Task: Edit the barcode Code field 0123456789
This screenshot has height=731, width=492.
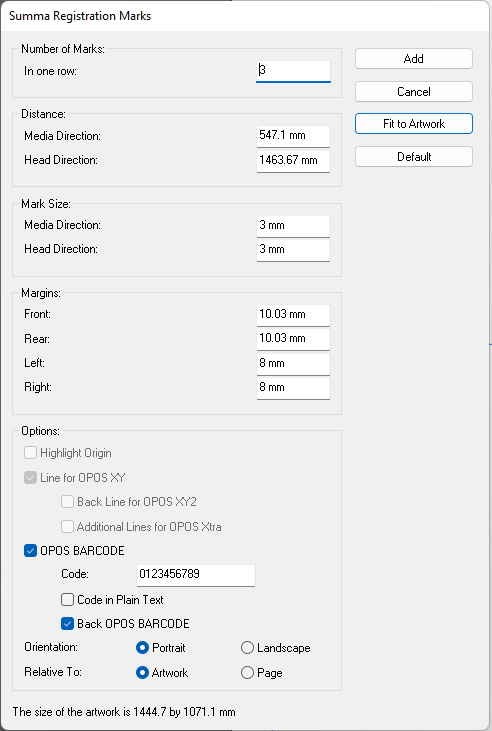Action: point(196,575)
